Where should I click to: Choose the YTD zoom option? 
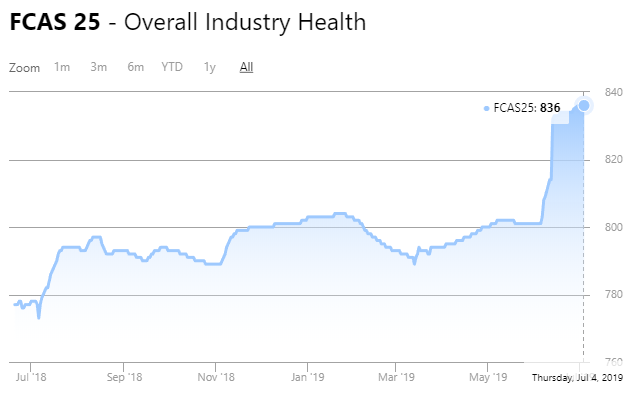(x=172, y=67)
